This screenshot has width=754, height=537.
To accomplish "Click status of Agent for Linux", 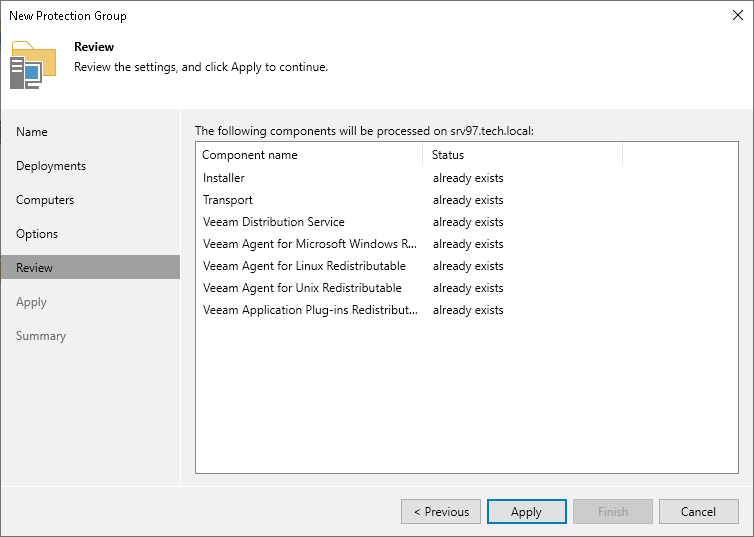I will pyautogui.click(x=468, y=266).
